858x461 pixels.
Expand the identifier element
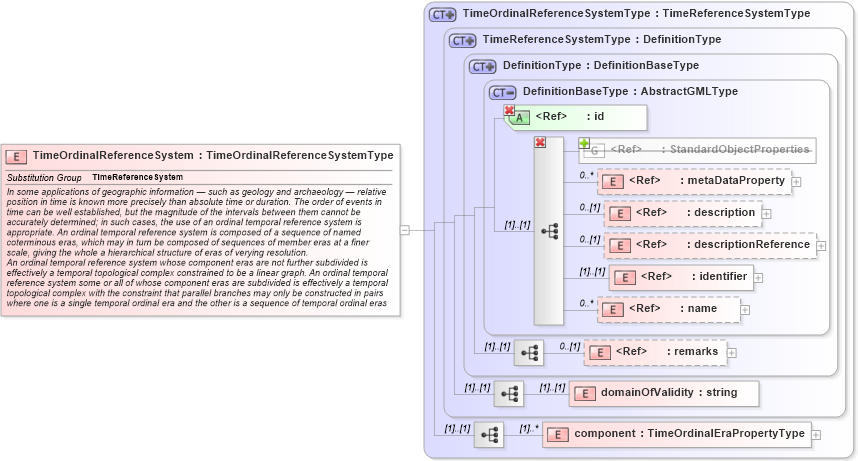758,278
